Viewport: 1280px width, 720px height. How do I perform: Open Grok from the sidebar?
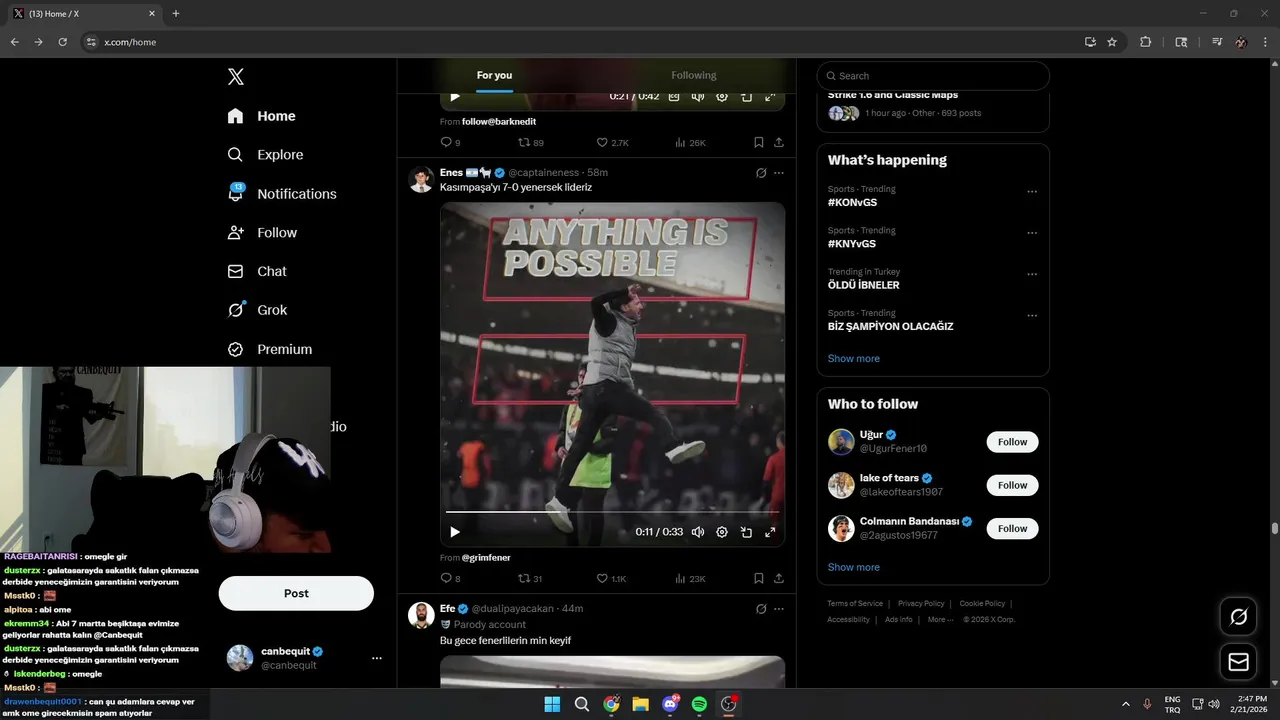pos(257,310)
